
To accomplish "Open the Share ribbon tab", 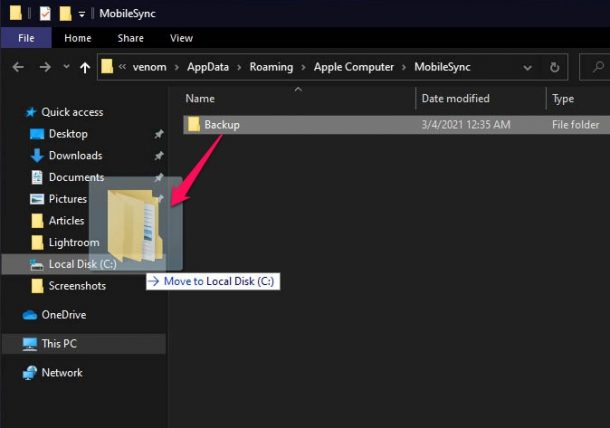I will [131, 38].
